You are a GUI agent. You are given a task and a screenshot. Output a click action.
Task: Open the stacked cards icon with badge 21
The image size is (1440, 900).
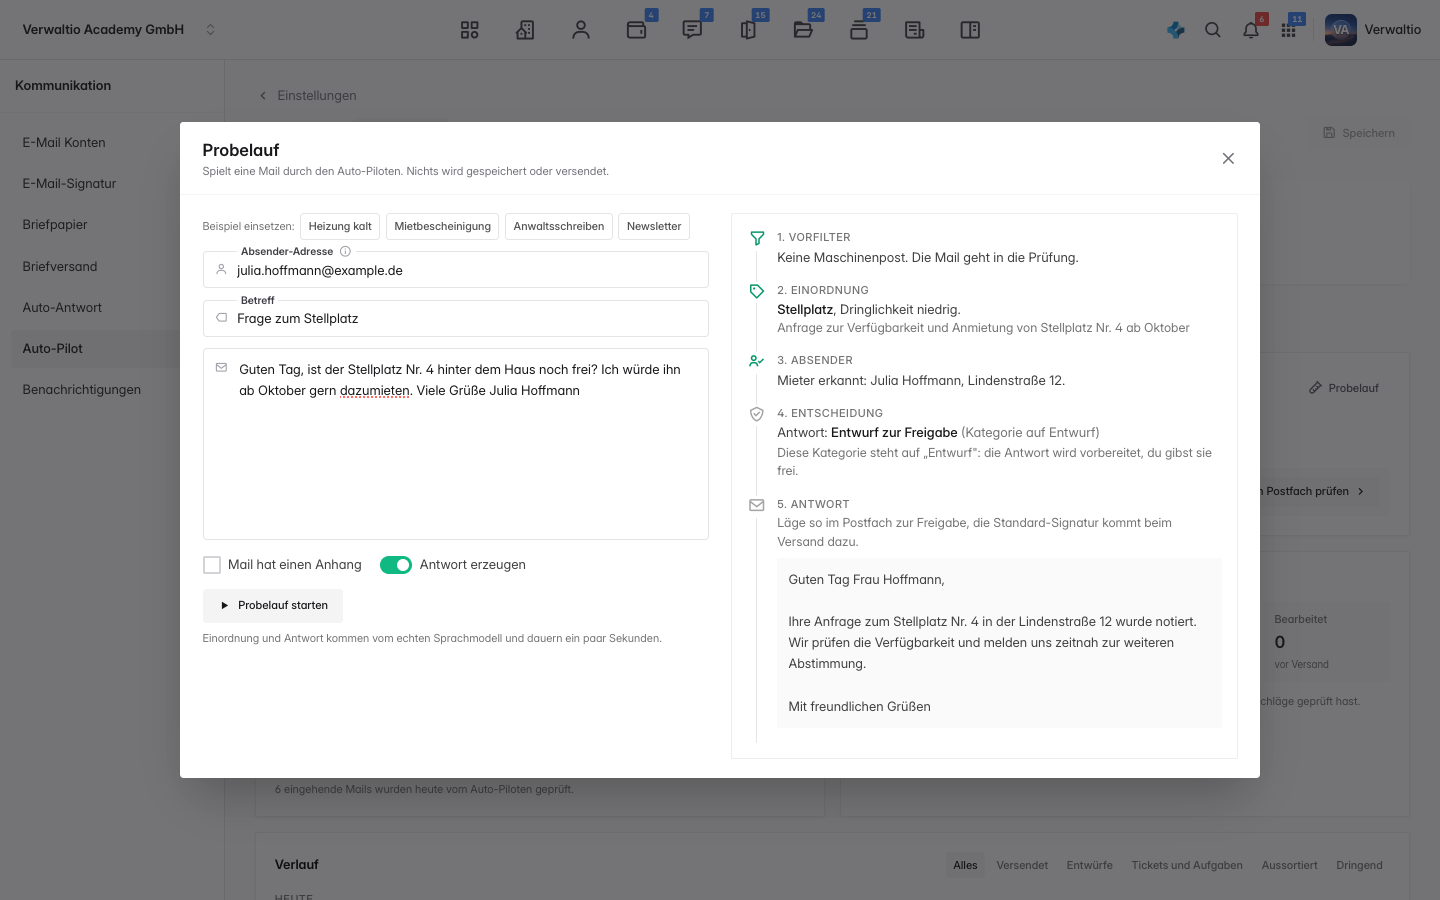(859, 30)
